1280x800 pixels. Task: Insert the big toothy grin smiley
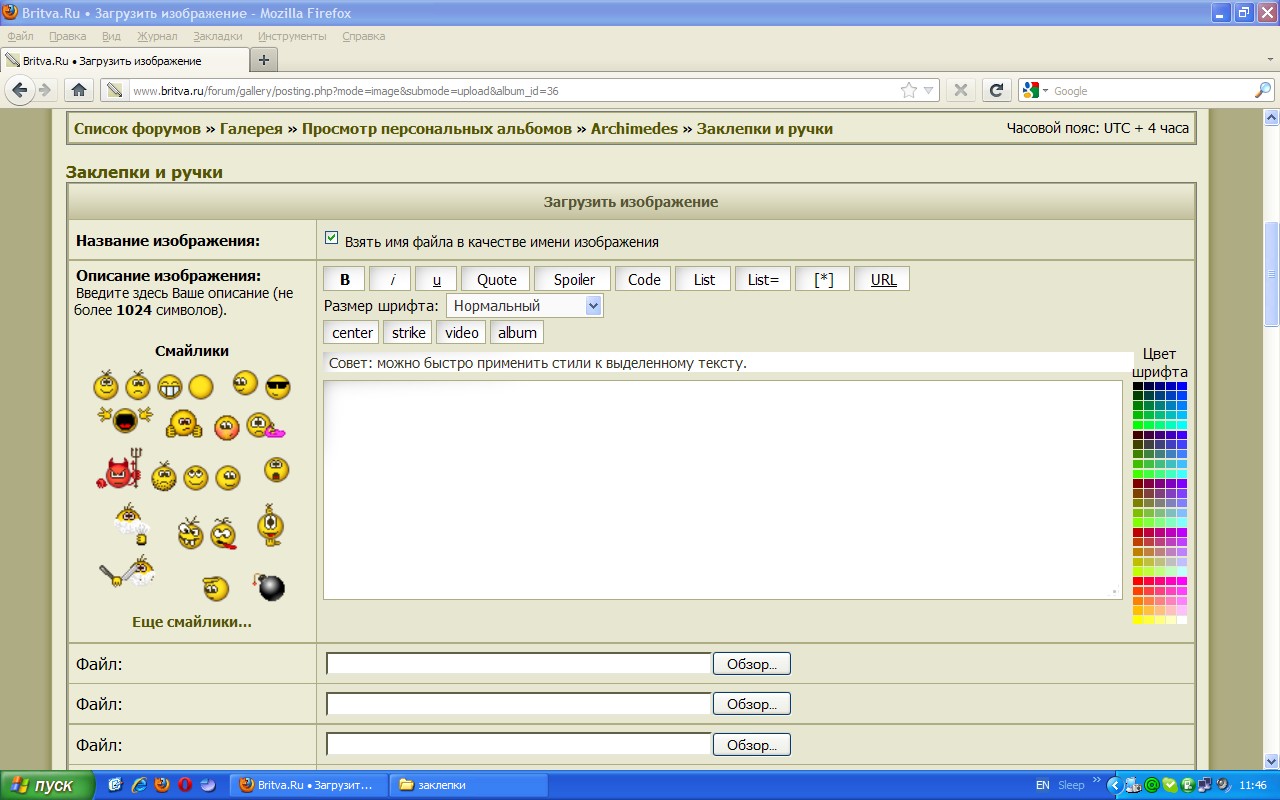[x=170, y=387]
